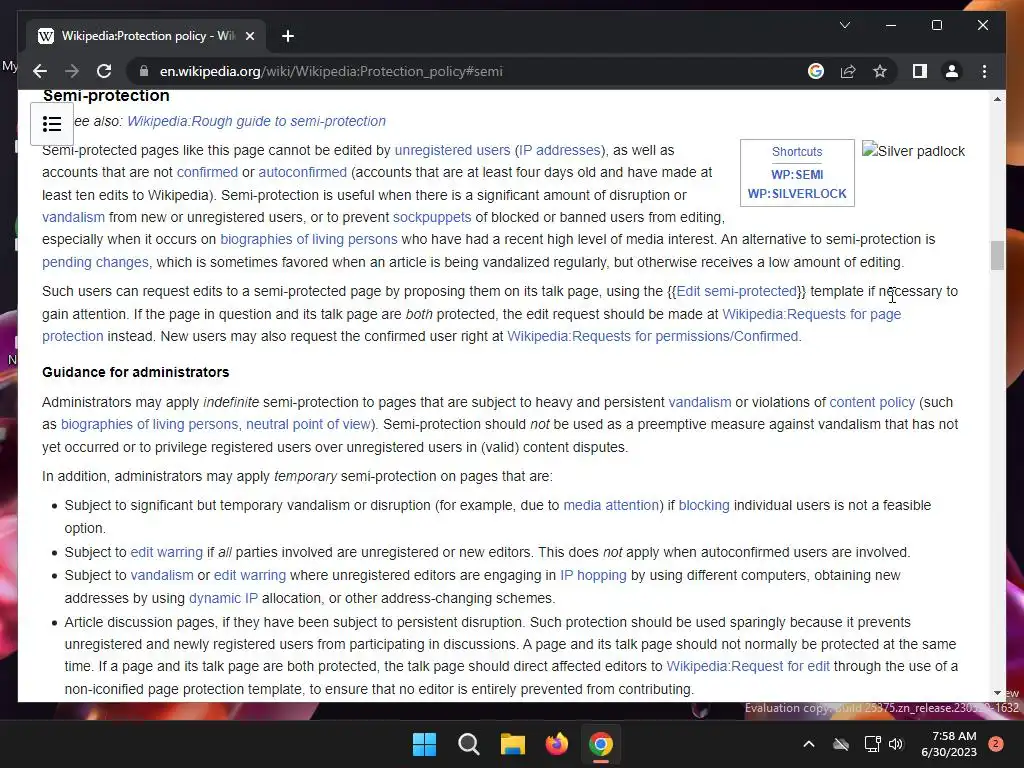
Task: Open the sockpuppets link
Action: point(432,217)
